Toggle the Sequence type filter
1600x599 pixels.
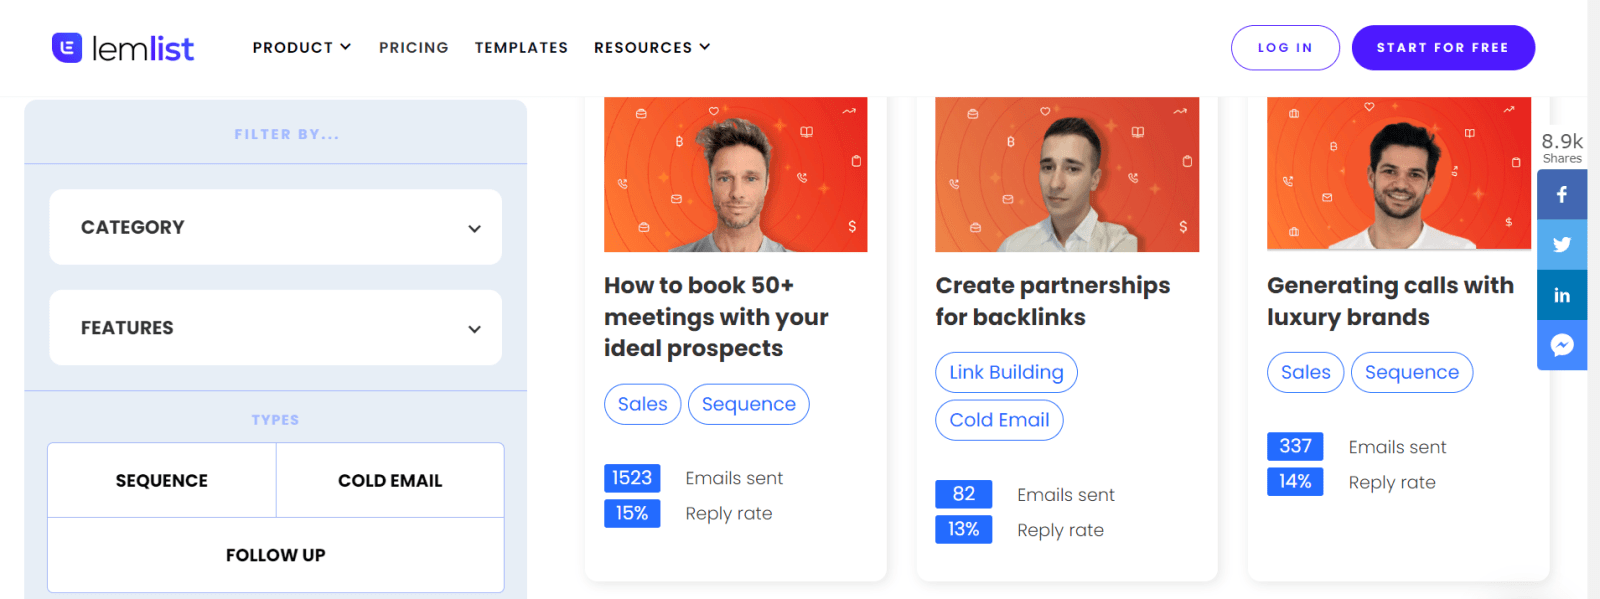(x=162, y=481)
